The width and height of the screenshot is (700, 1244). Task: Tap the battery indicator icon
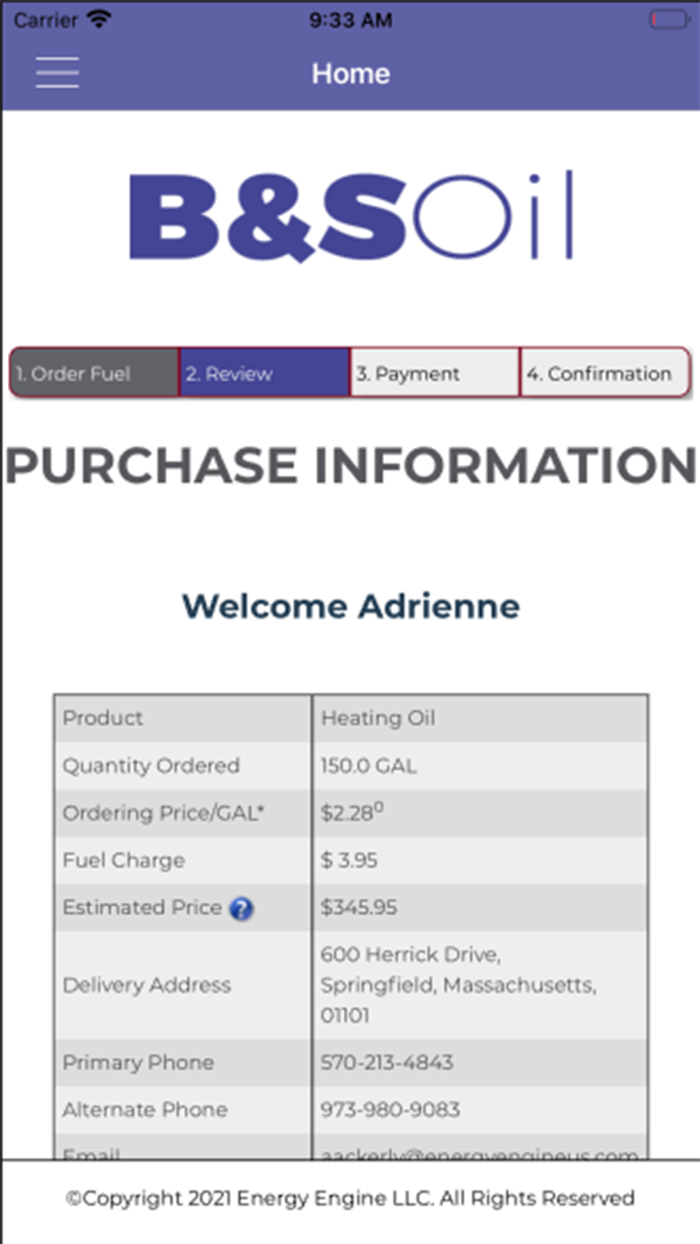[x=667, y=19]
